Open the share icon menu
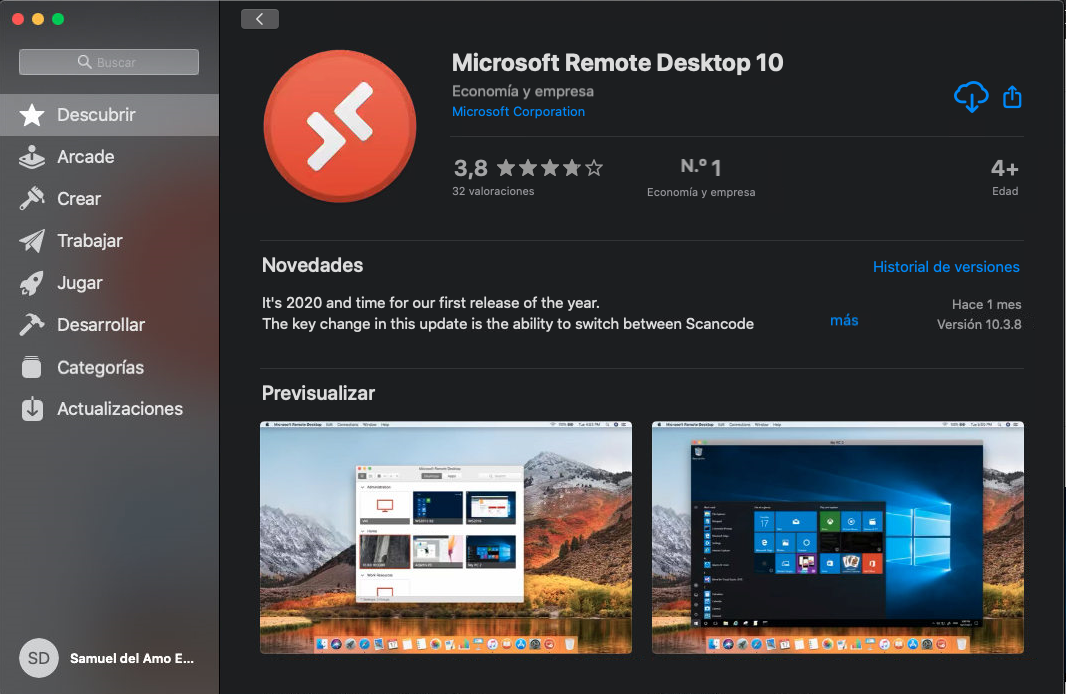 tap(1012, 97)
